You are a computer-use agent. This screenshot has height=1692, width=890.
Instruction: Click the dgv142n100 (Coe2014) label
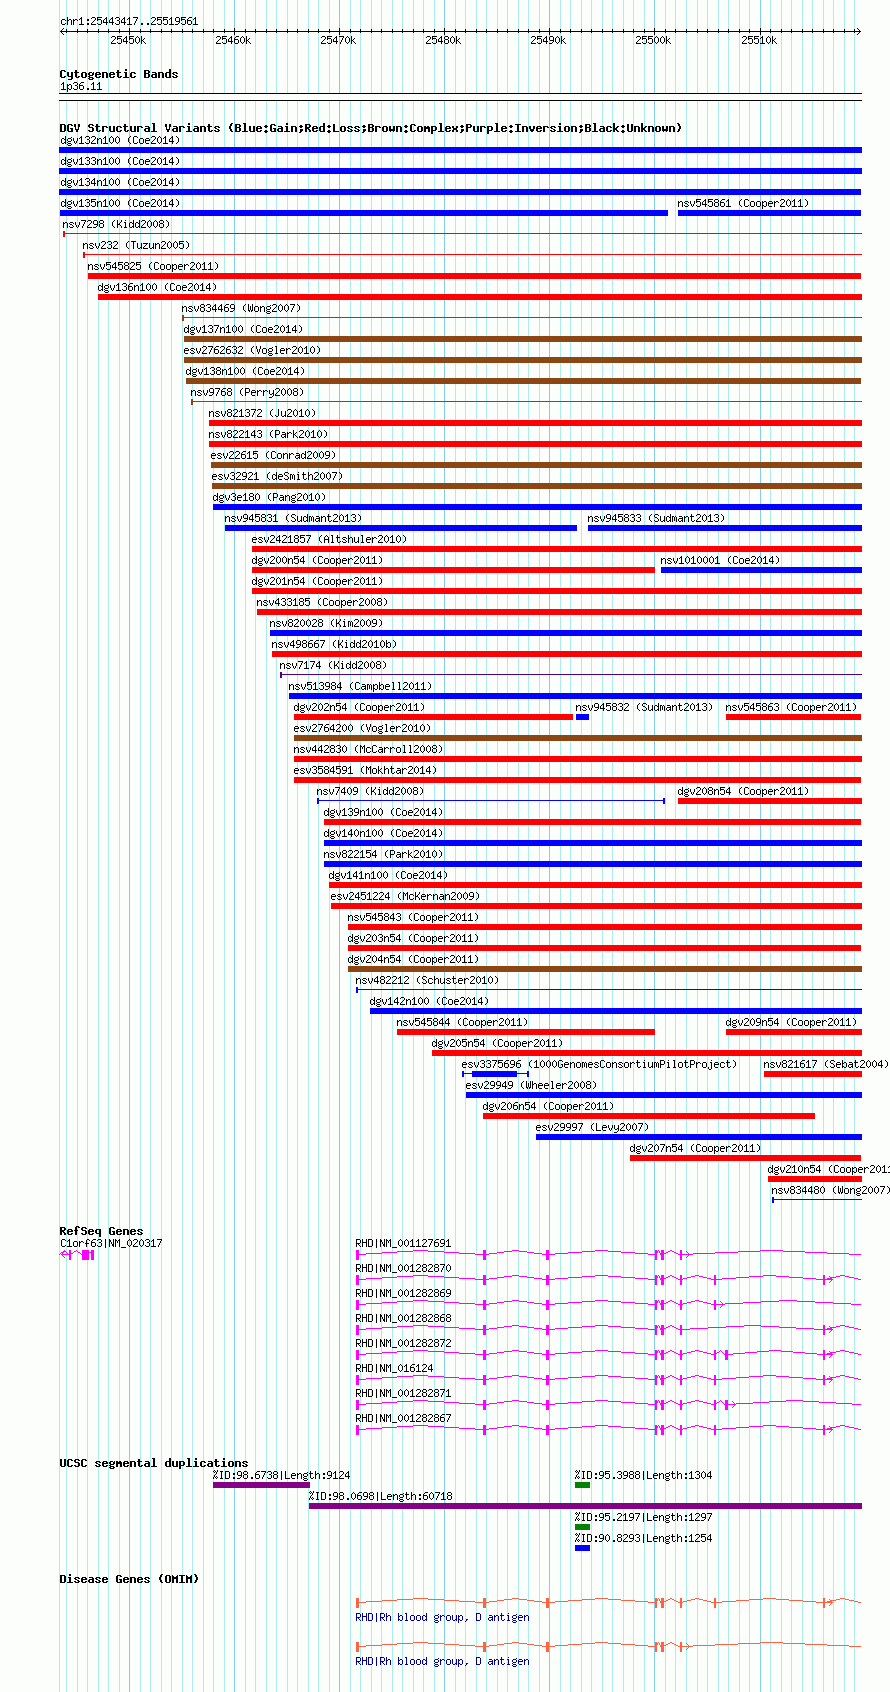tap(429, 1001)
